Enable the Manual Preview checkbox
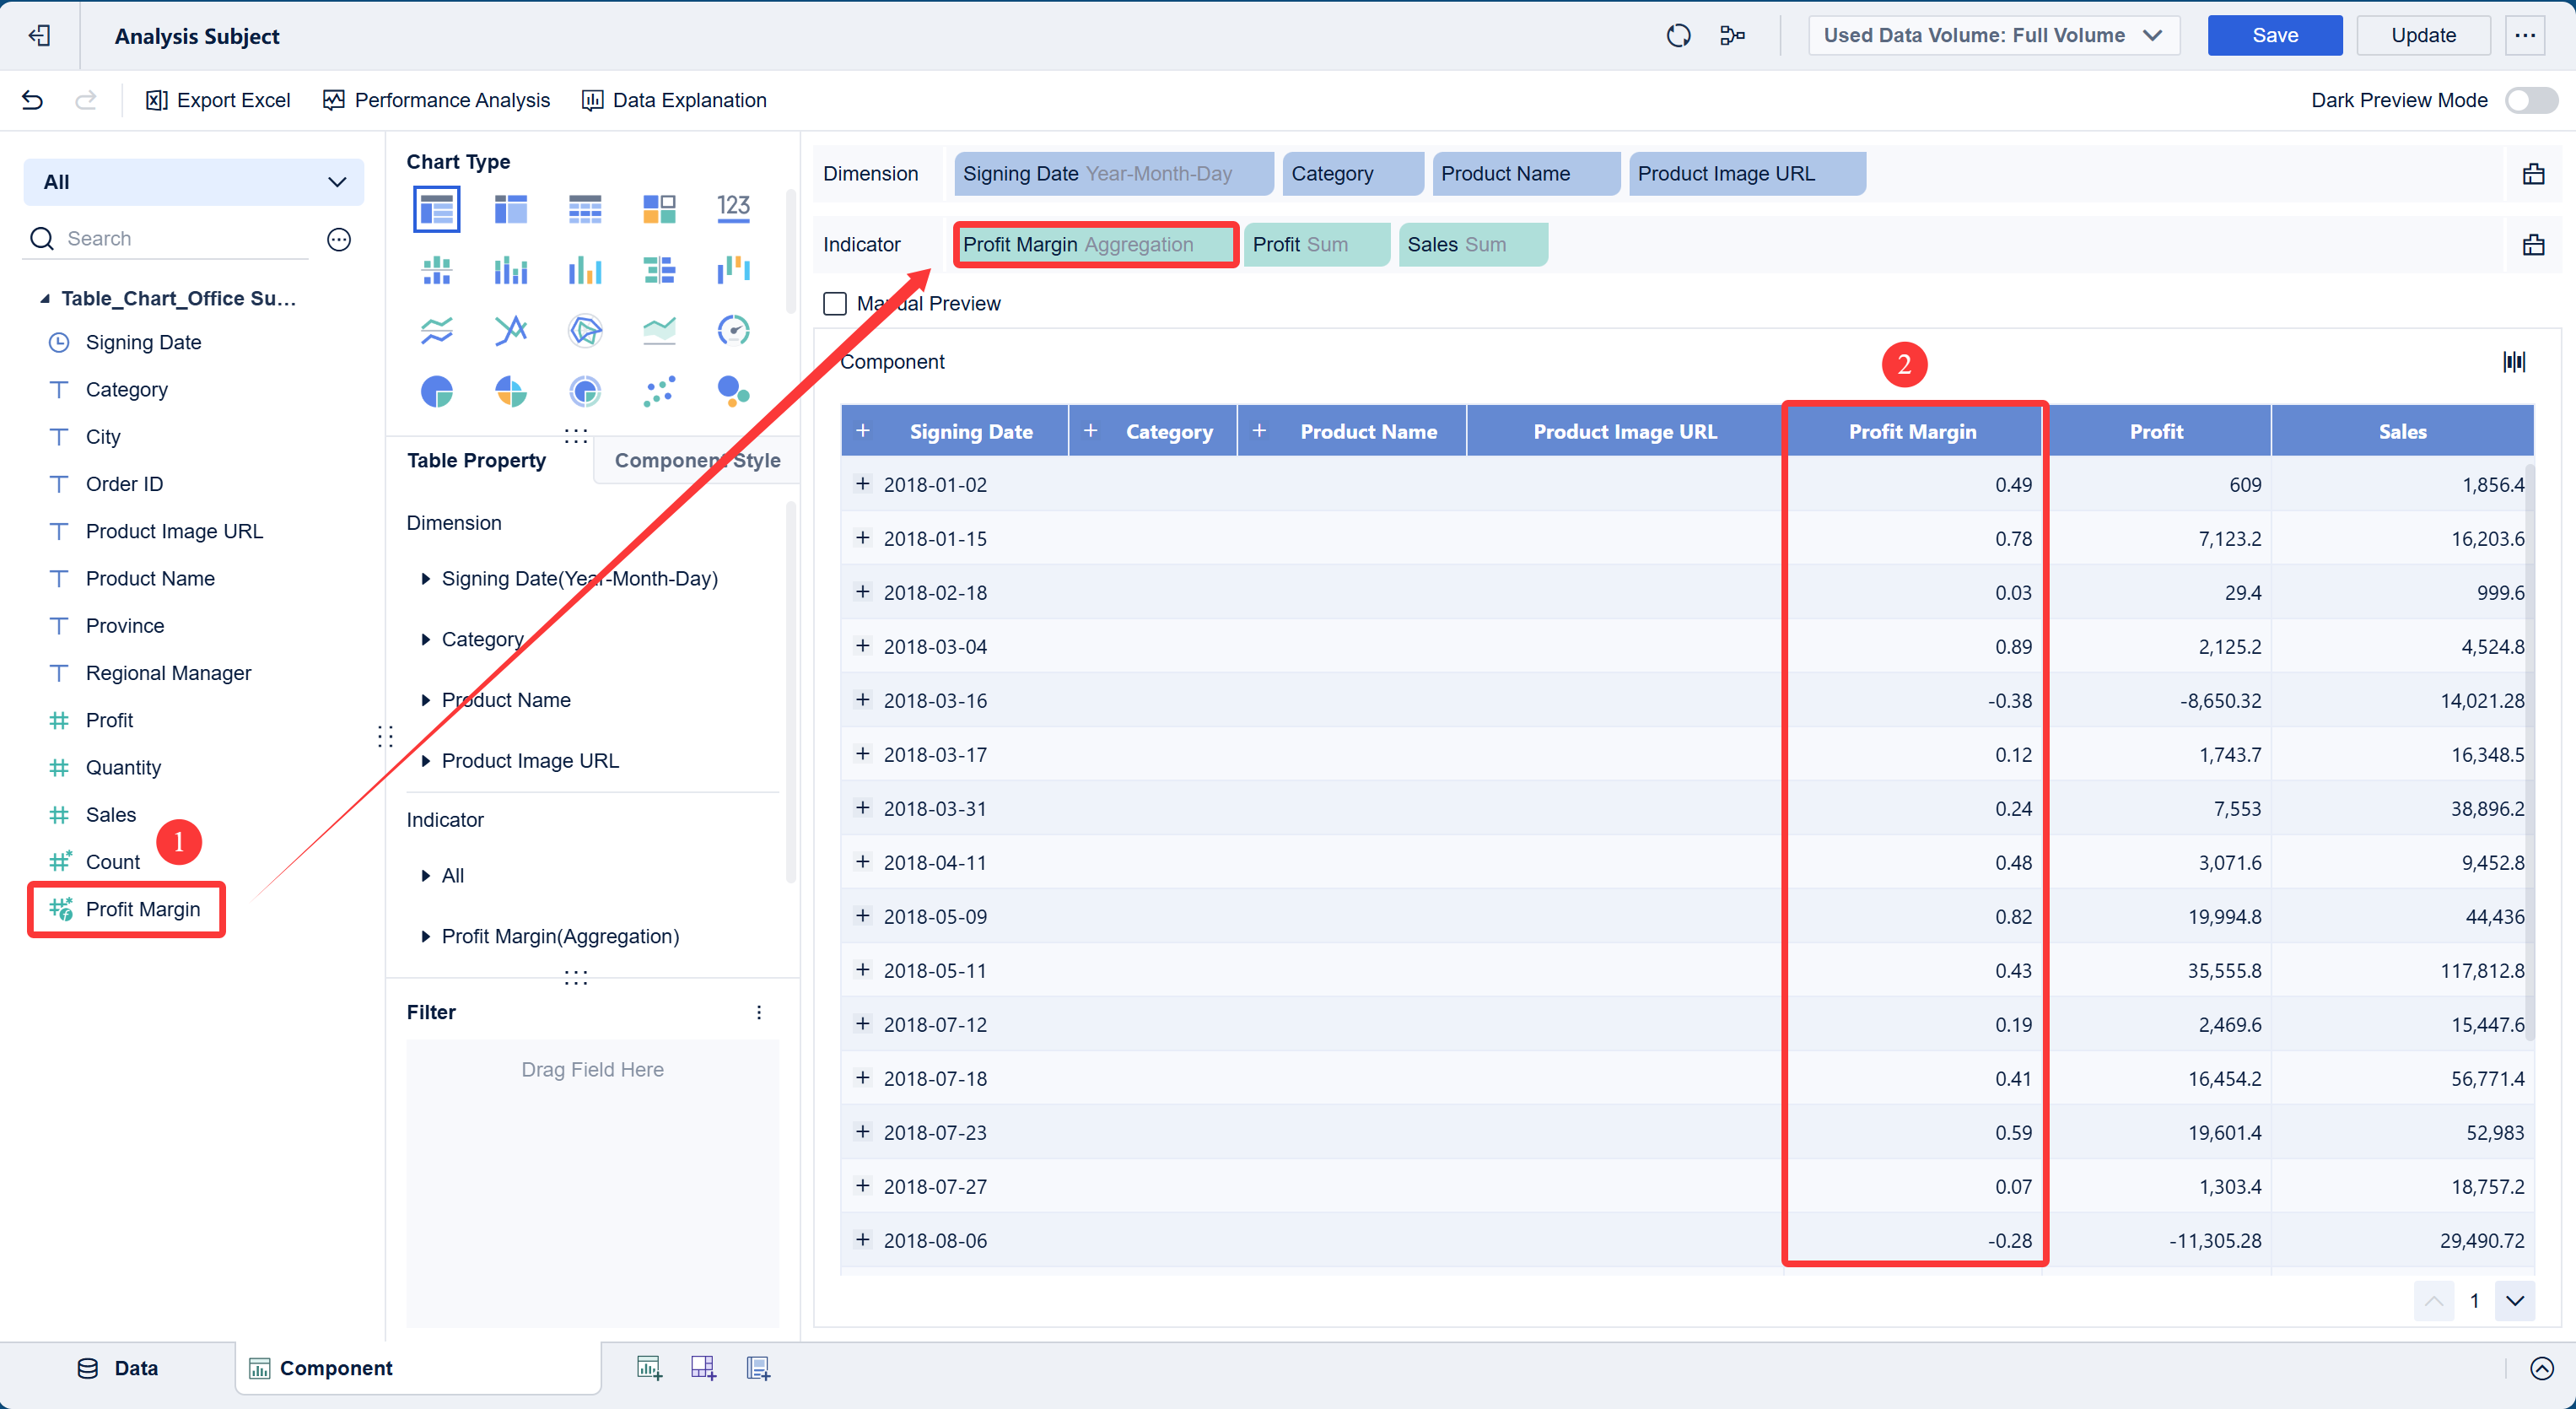The width and height of the screenshot is (2576, 1409). pos(835,304)
